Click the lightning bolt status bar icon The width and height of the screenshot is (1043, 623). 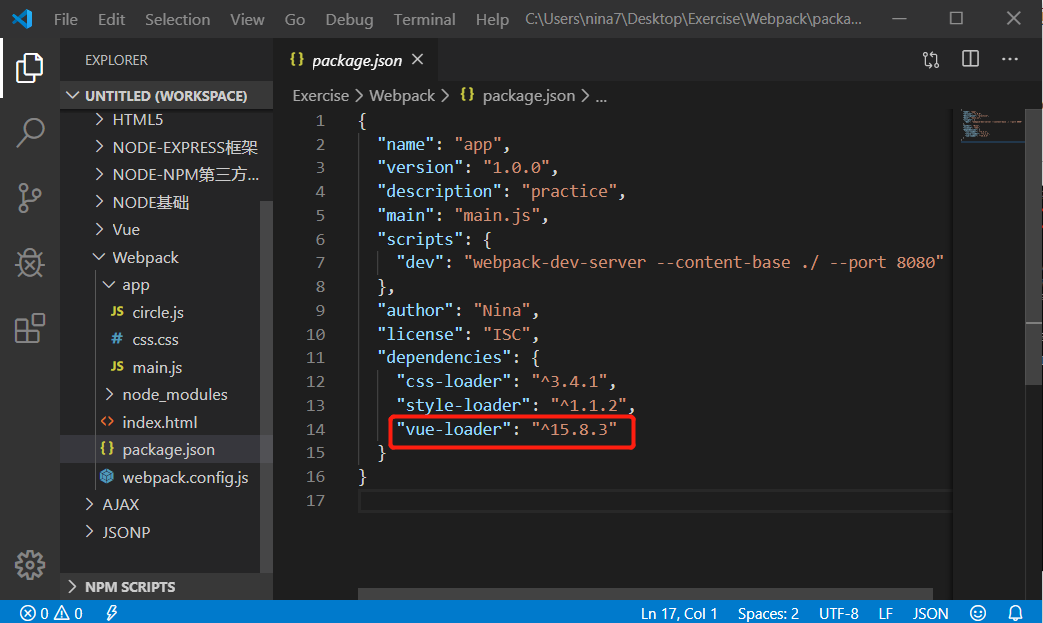click(x=112, y=613)
